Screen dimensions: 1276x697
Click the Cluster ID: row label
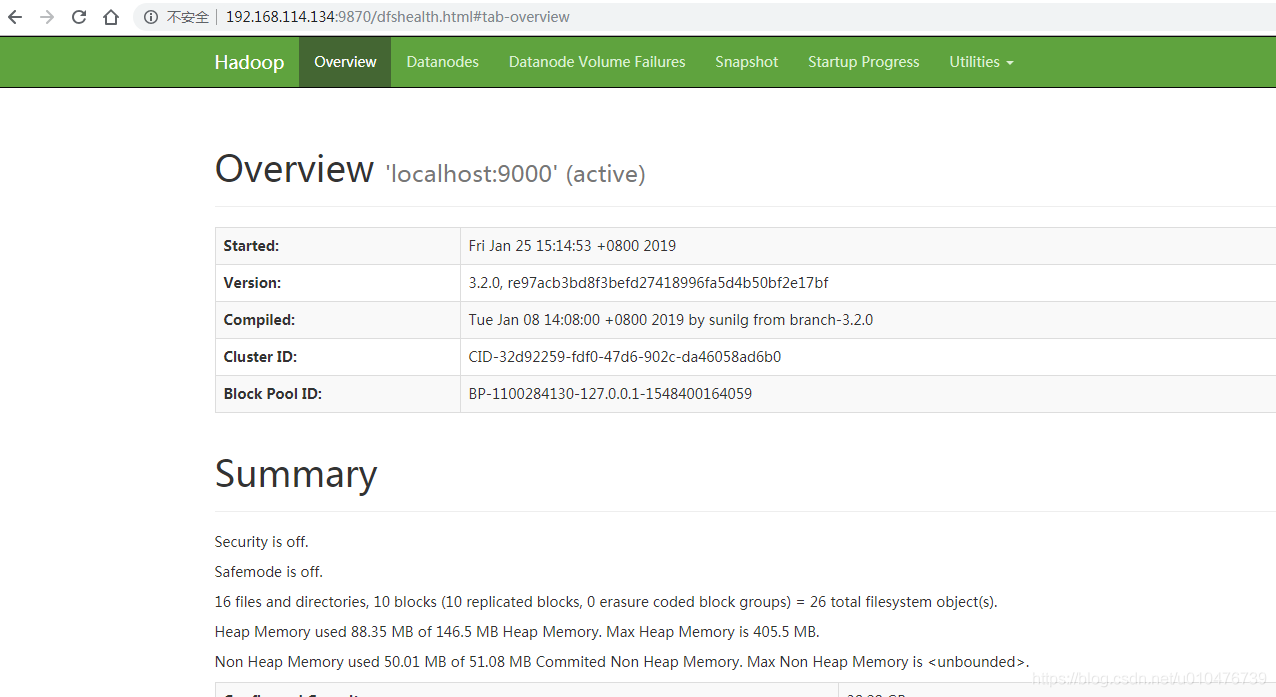click(x=260, y=357)
